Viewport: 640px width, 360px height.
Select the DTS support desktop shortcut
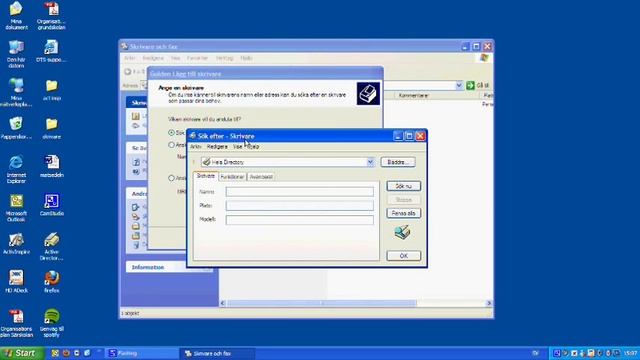[x=51, y=51]
